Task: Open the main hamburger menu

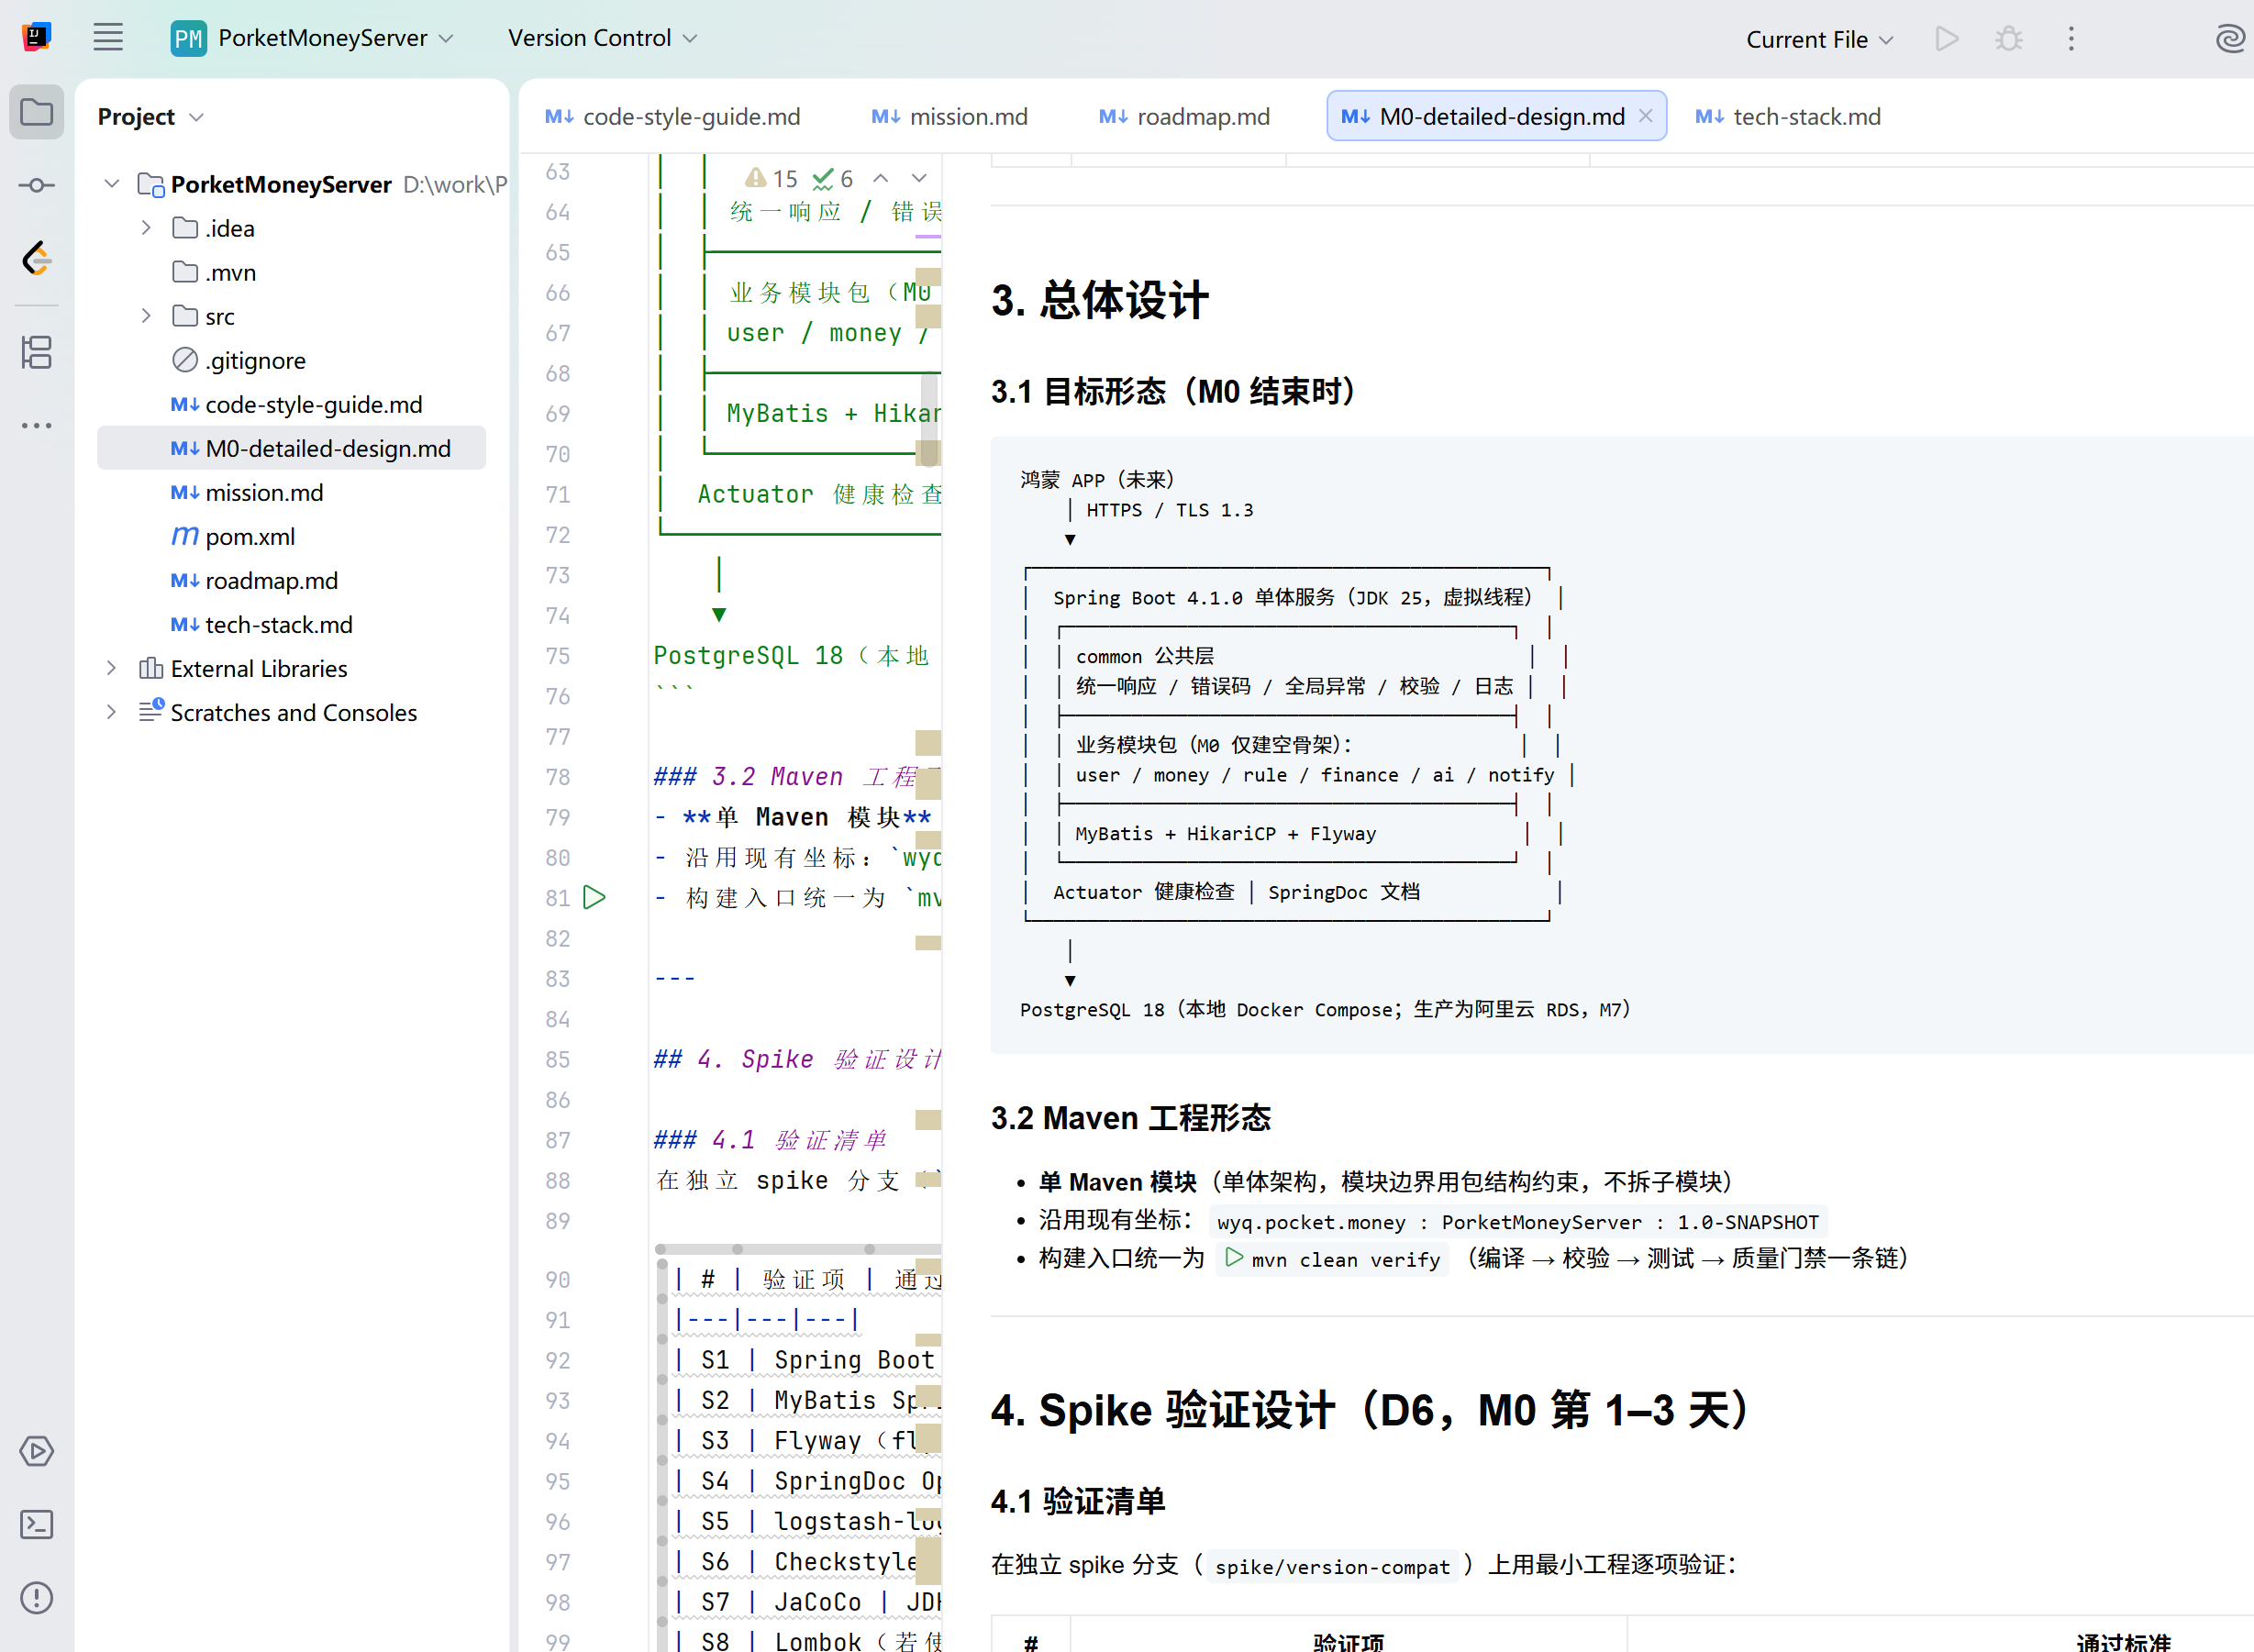Action: coord(108,38)
